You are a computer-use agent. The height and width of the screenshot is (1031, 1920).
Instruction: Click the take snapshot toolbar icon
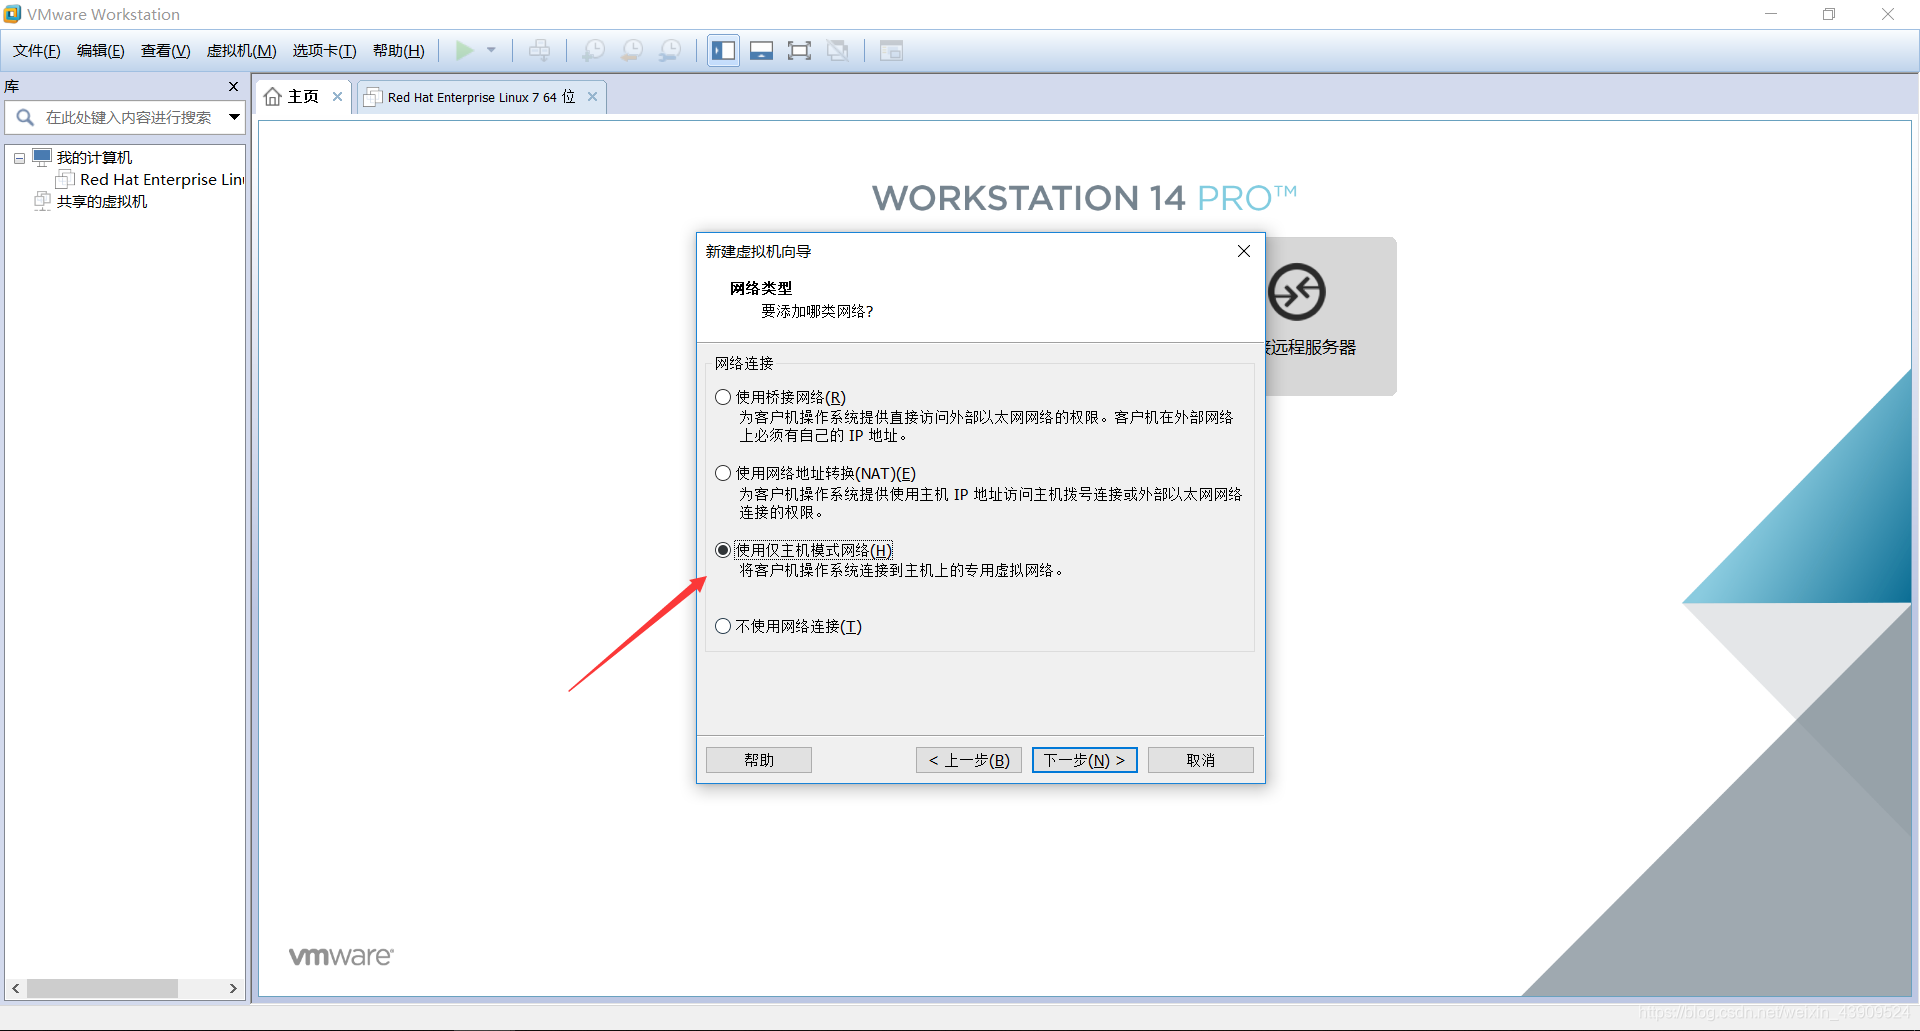(593, 50)
